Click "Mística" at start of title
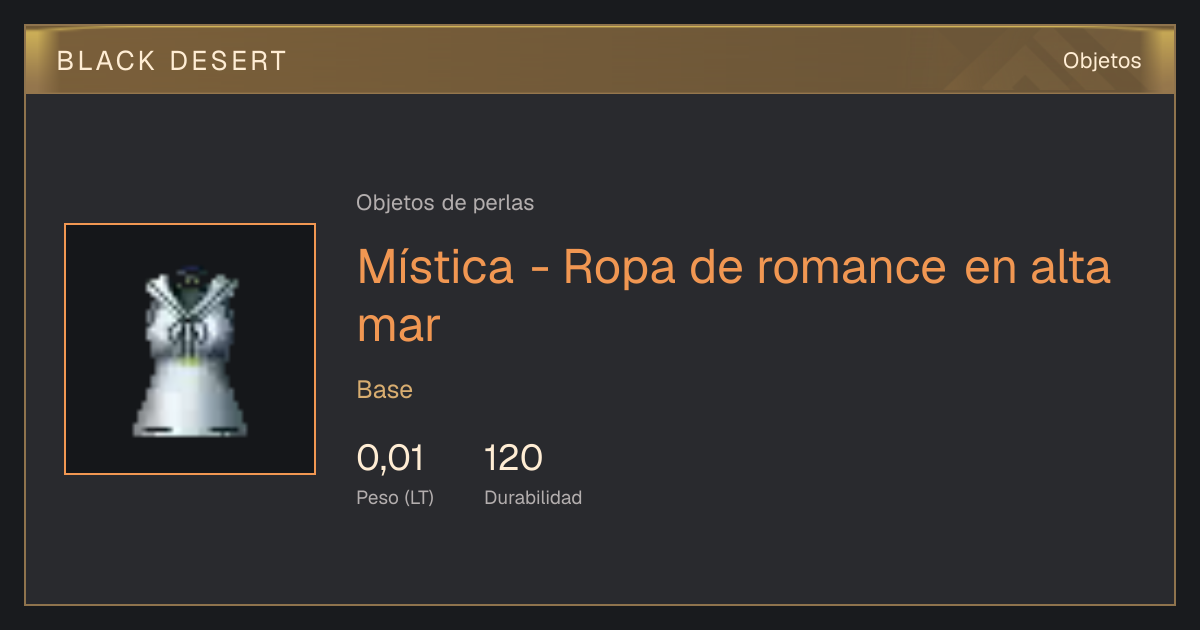This screenshot has width=1200, height=630. coord(436,267)
